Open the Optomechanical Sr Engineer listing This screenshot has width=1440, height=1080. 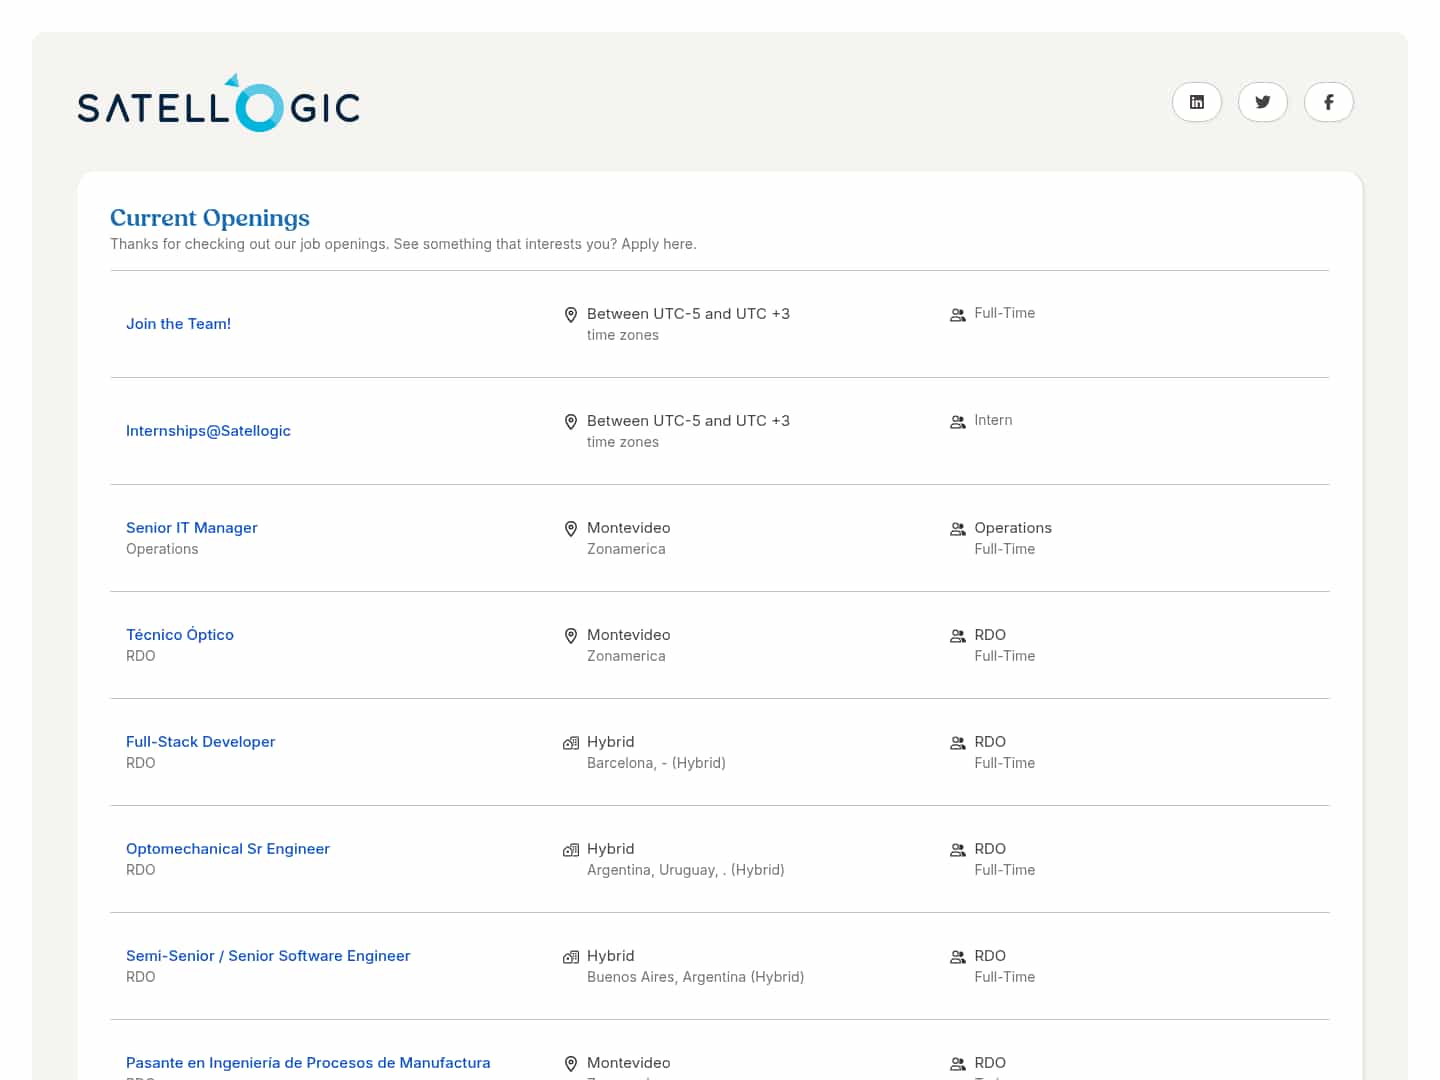pos(228,849)
